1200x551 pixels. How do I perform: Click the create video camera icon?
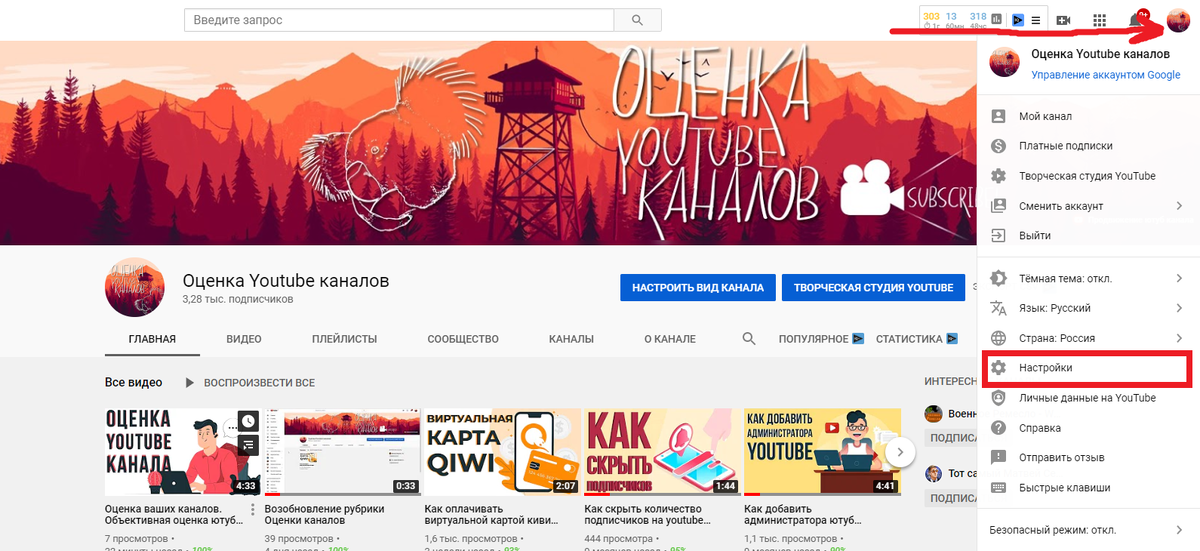pyautogui.click(x=1064, y=20)
